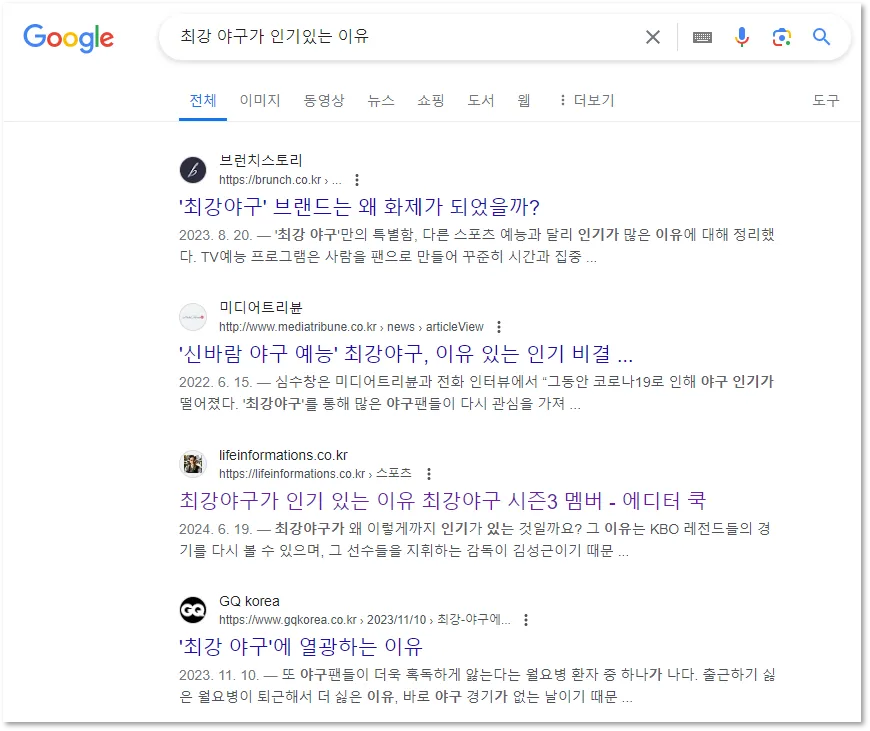Open Google Lens image search
This screenshot has height=731, width=870.
[781, 36]
